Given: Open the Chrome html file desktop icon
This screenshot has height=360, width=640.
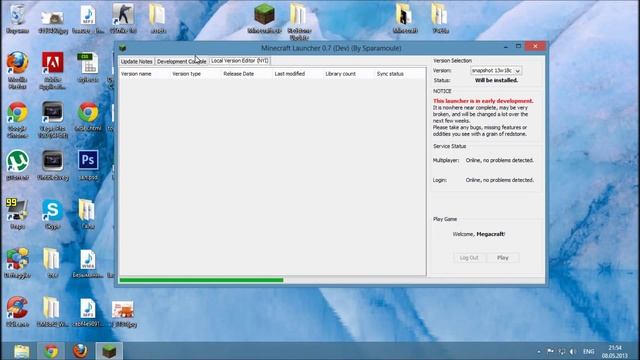Looking at the screenshot, I should click(x=88, y=116).
